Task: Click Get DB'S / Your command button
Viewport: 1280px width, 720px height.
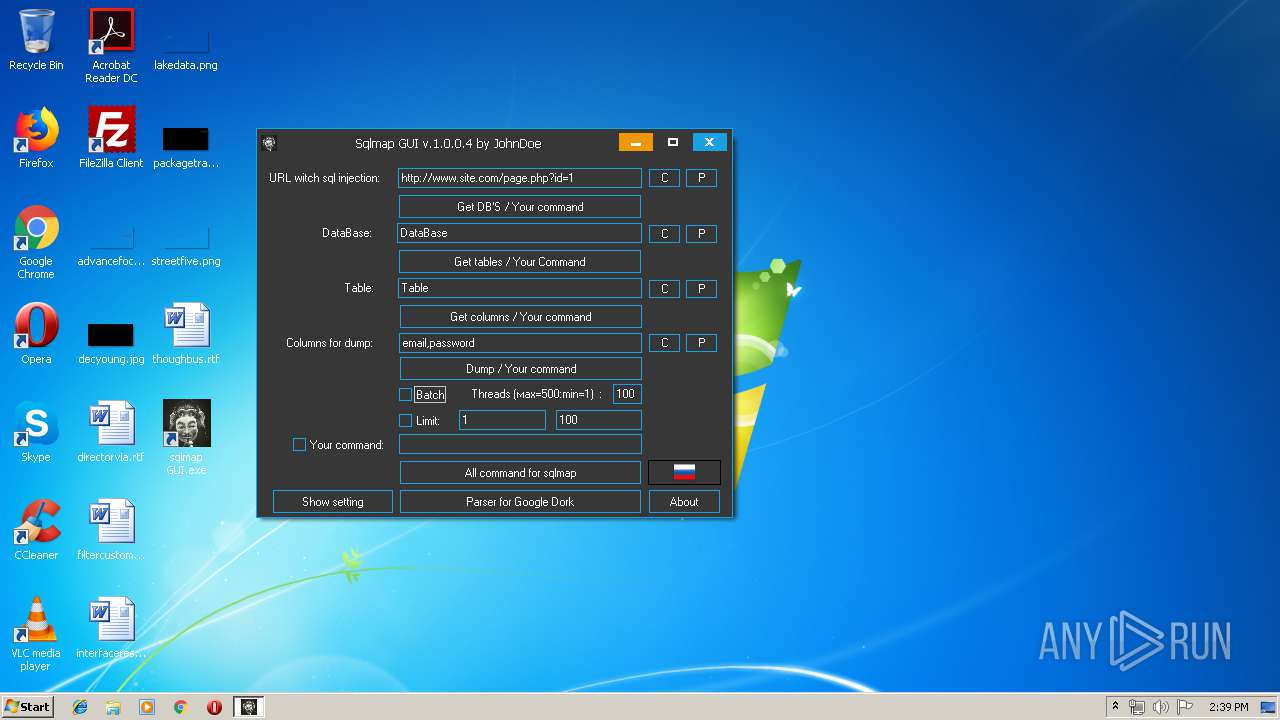Action: pyautogui.click(x=520, y=207)
